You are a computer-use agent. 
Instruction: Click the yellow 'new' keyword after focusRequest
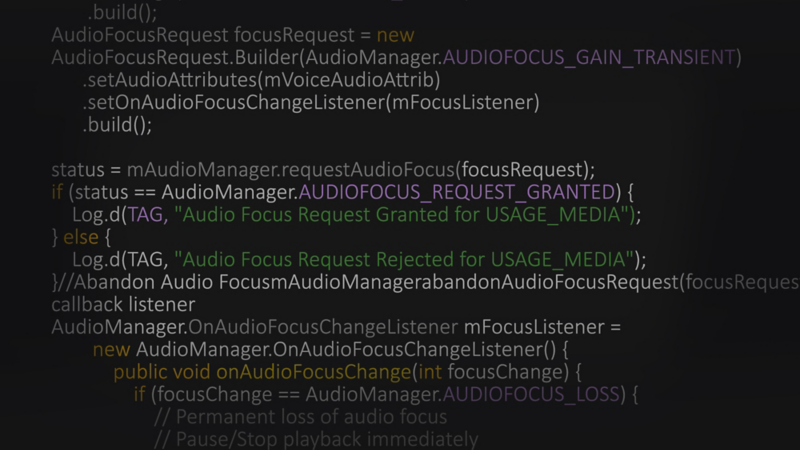395,35
